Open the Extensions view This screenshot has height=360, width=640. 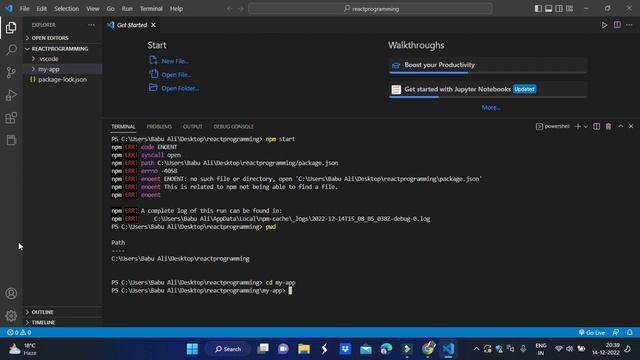click(x=11, y=118)
